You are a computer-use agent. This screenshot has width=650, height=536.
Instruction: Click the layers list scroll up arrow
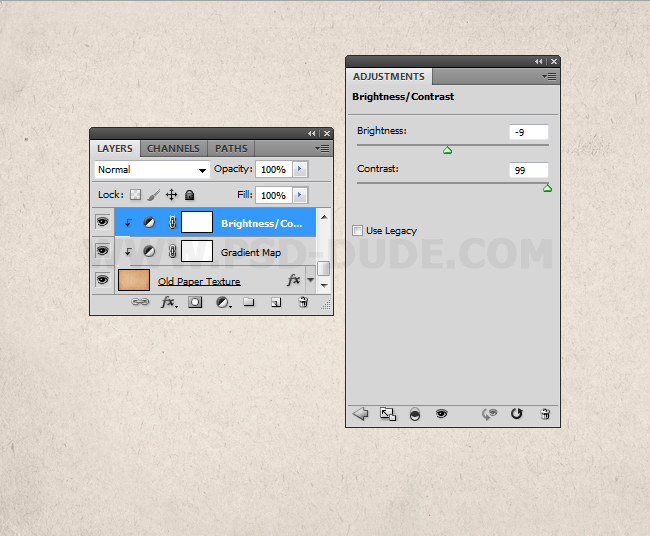324,217
